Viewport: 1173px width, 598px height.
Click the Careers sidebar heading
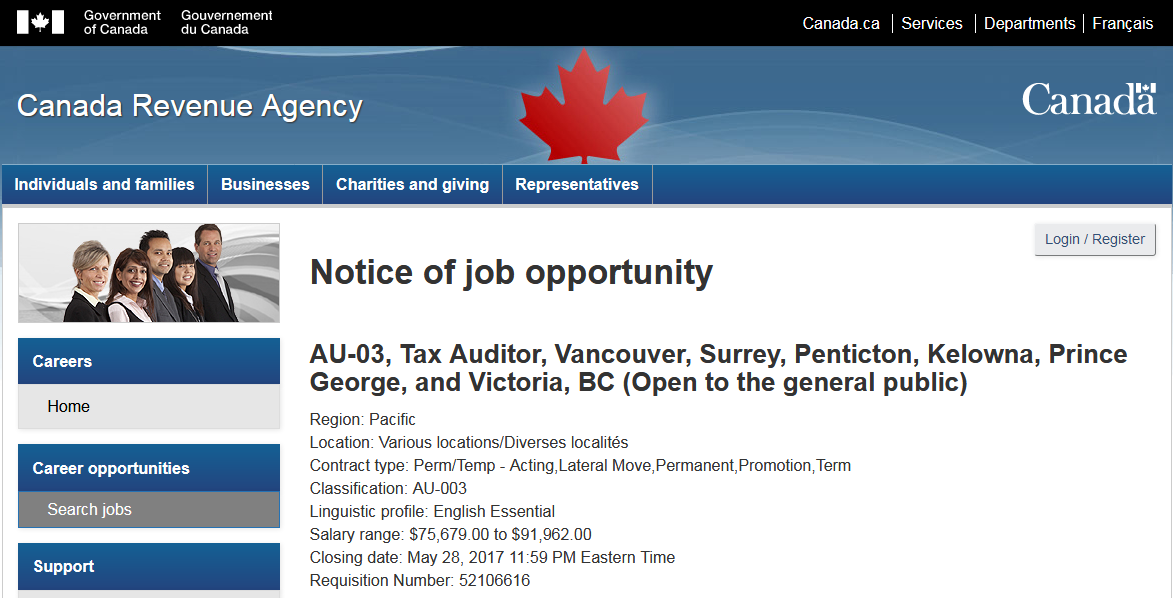click(x=62, y=361)
